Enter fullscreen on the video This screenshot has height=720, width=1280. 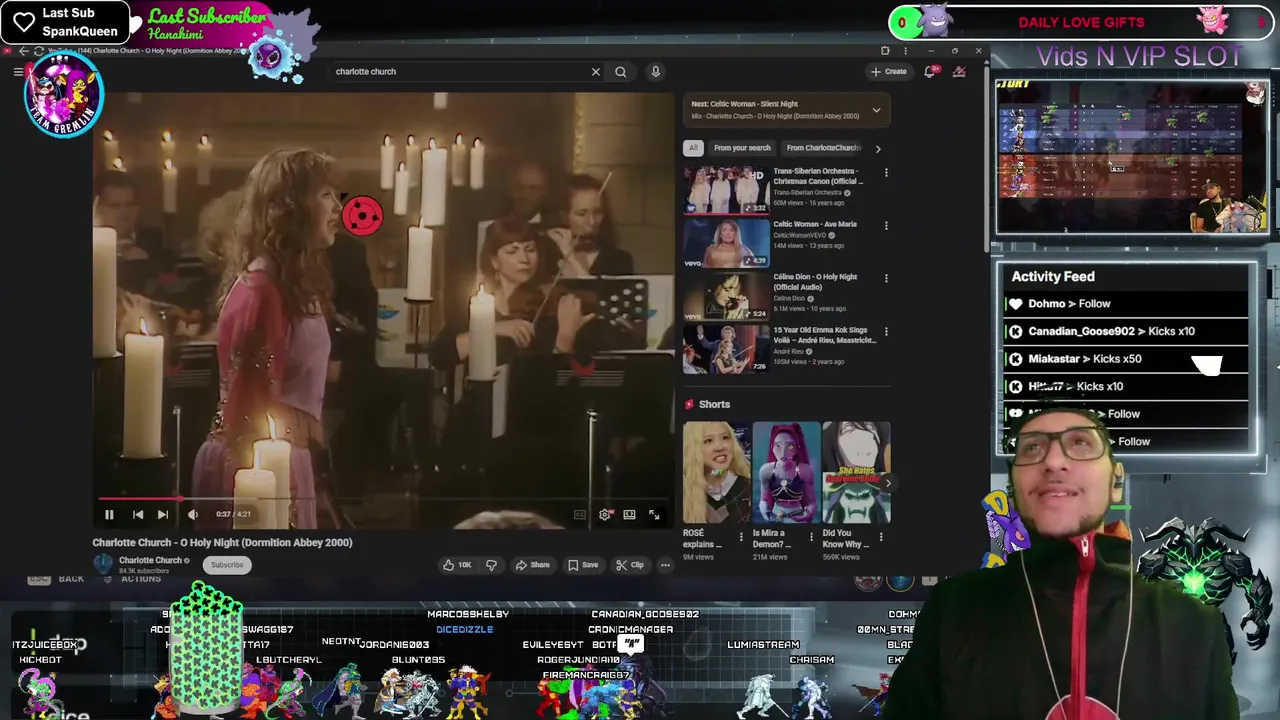[x=654, y=514]
